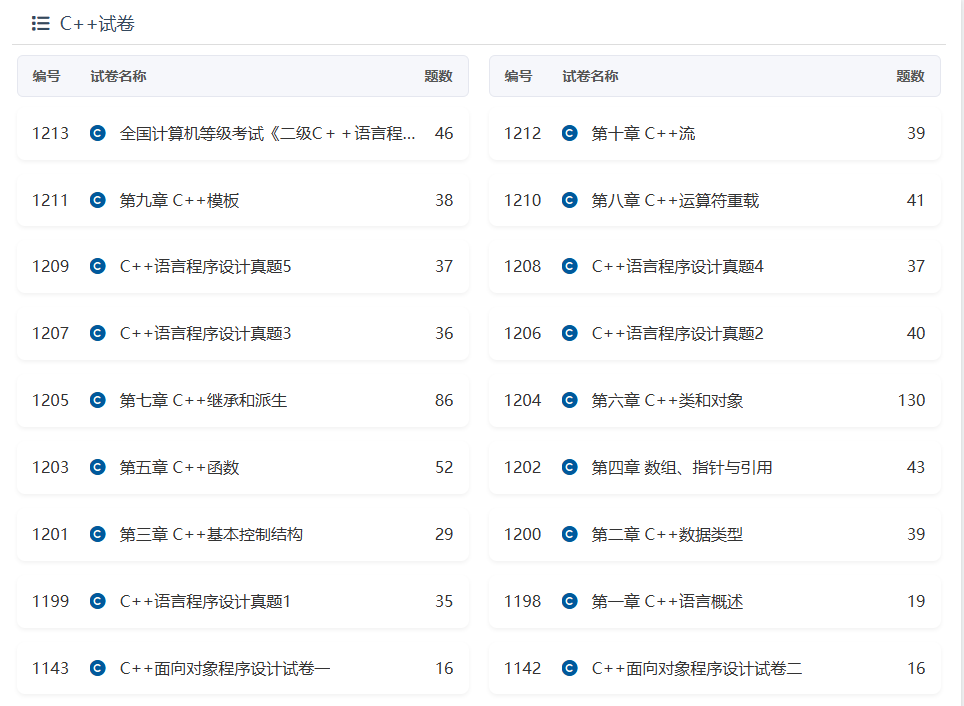Screen dimensions: 964x706
Task: Click paper number 1143
Action: tap(50, 668)
